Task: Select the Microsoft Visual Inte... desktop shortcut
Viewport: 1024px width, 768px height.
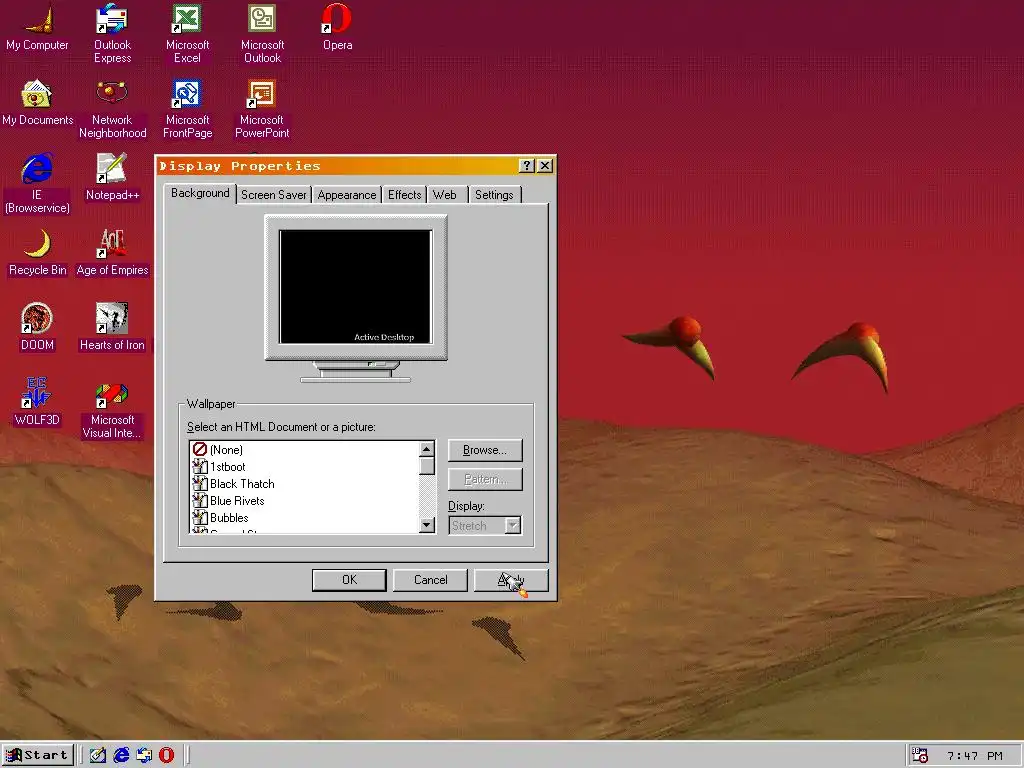Action: tap(112, 411)
